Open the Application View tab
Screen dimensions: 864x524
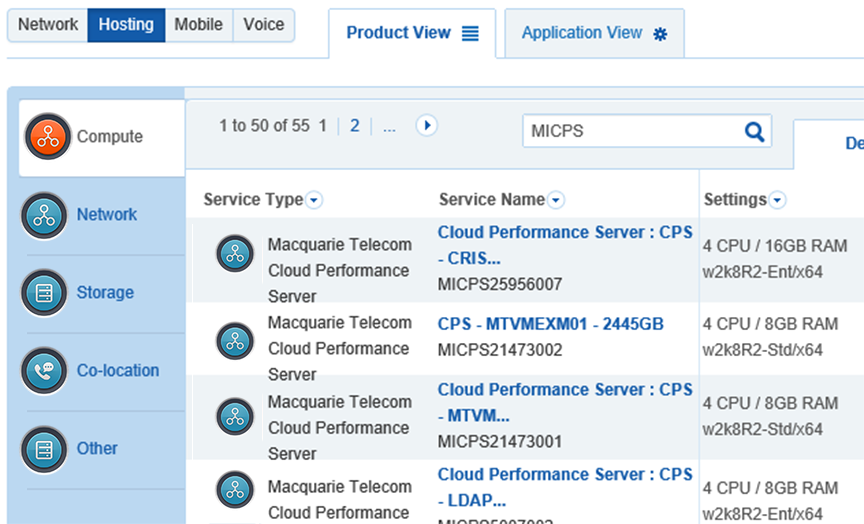(595, 33)
